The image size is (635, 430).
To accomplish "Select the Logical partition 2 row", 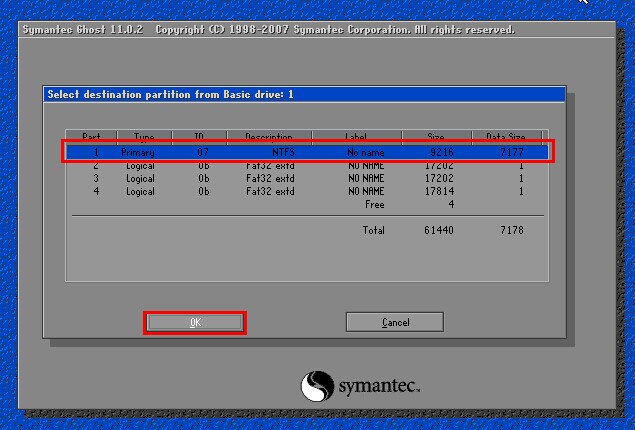I will coord(307,166).
